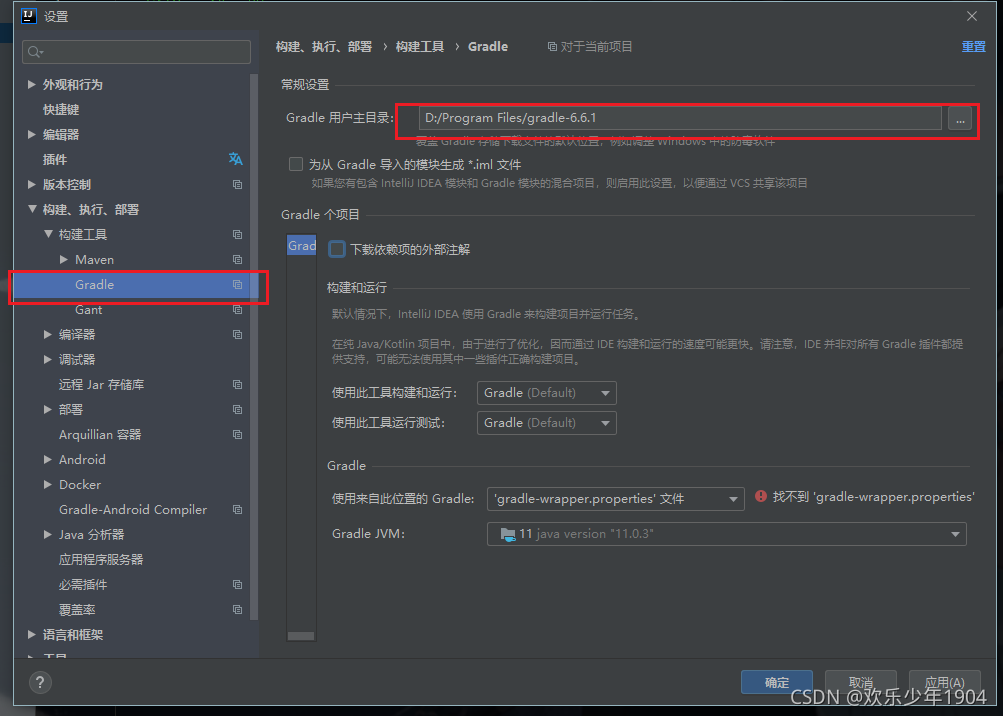Select the Grad project entry in project list
1003x716 pixels.
[x=301, y=245]
